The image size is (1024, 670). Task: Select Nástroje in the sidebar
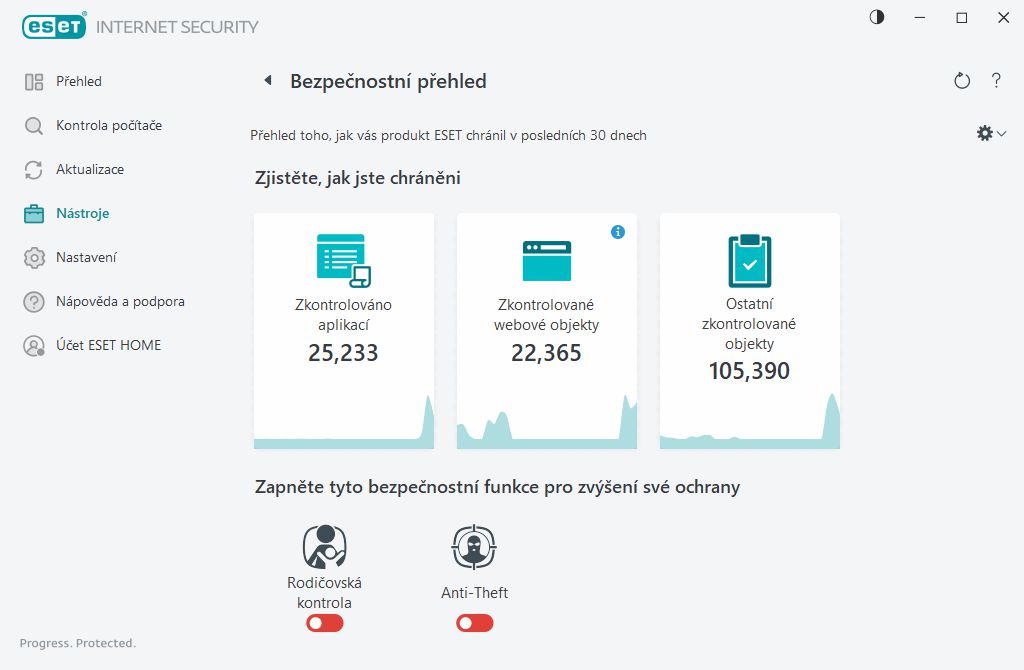click(x=82, y=213)
